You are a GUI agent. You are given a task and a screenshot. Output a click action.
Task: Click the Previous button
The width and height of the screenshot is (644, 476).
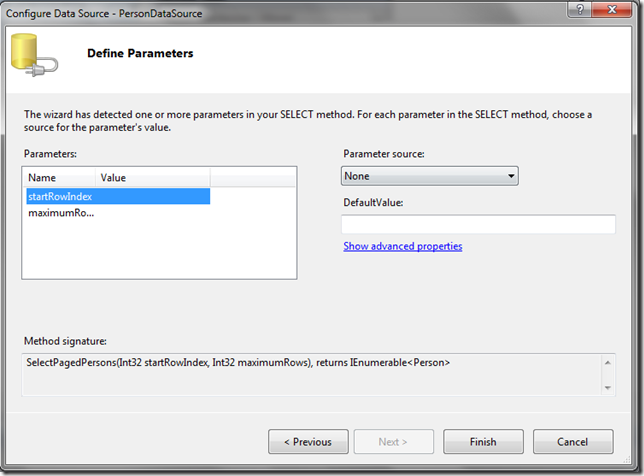point(308,442)
